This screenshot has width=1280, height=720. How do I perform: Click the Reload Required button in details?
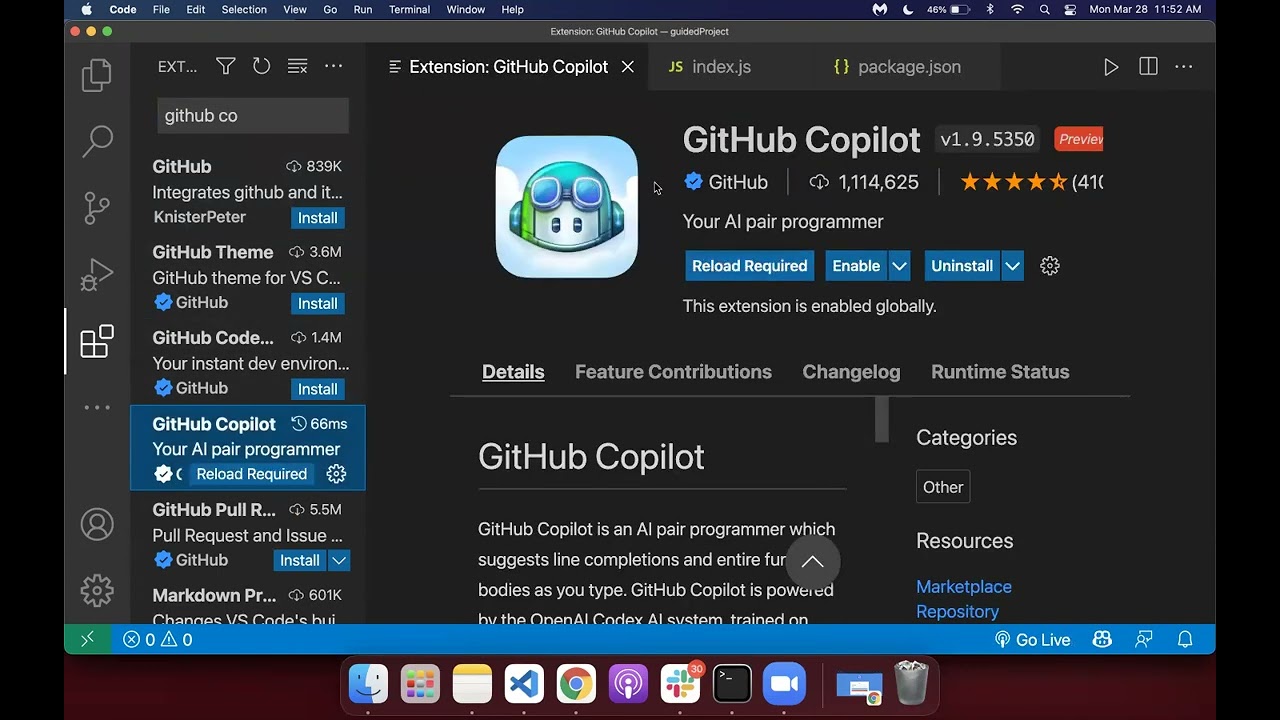click(x=750, y=266)
